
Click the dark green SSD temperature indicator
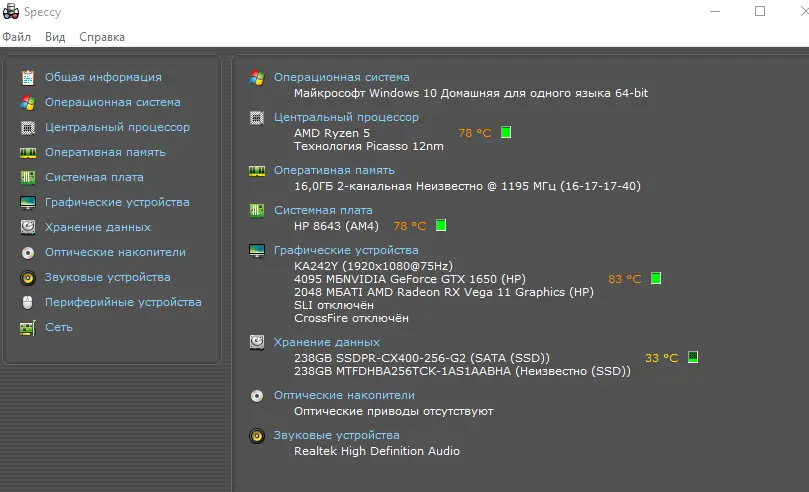[x=693, y=357]
